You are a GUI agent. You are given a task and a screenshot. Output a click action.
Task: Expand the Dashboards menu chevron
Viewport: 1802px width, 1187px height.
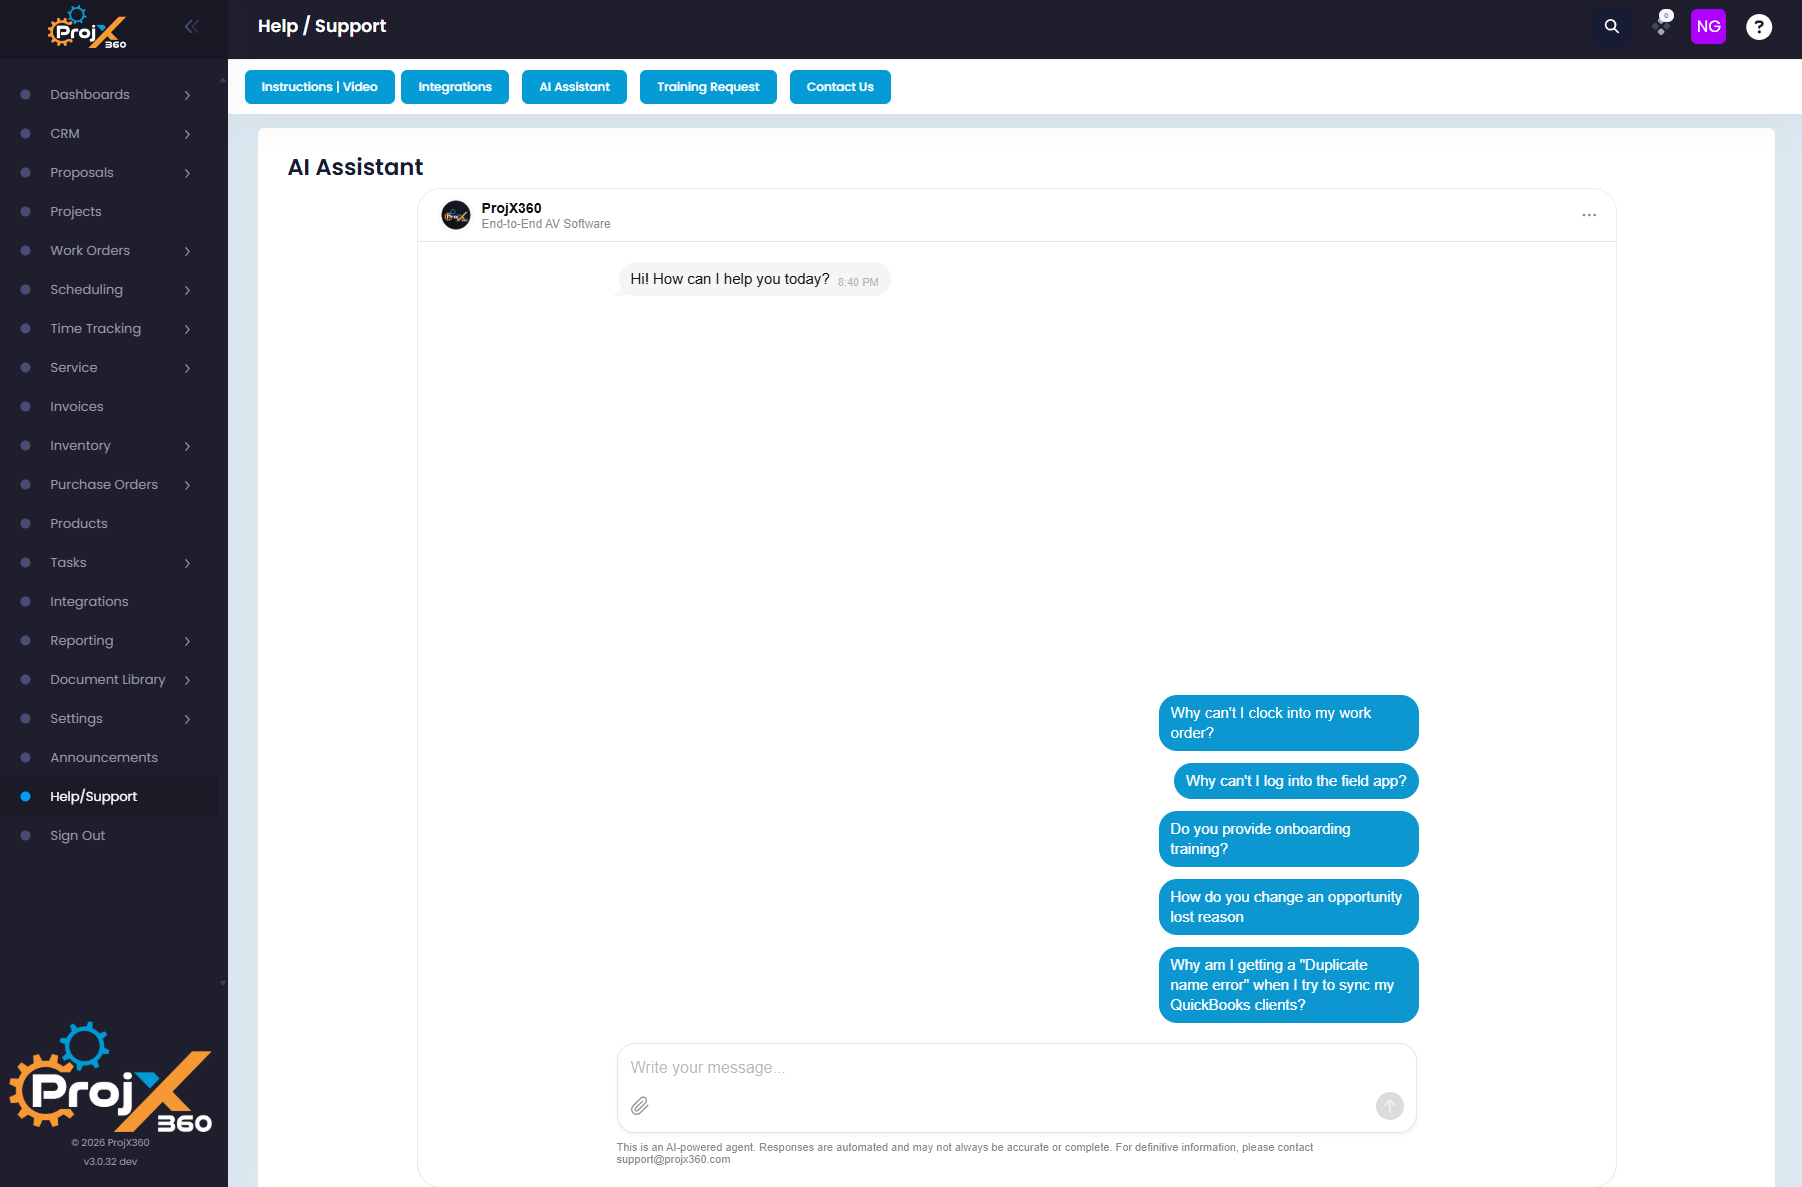tap(187, 95)
